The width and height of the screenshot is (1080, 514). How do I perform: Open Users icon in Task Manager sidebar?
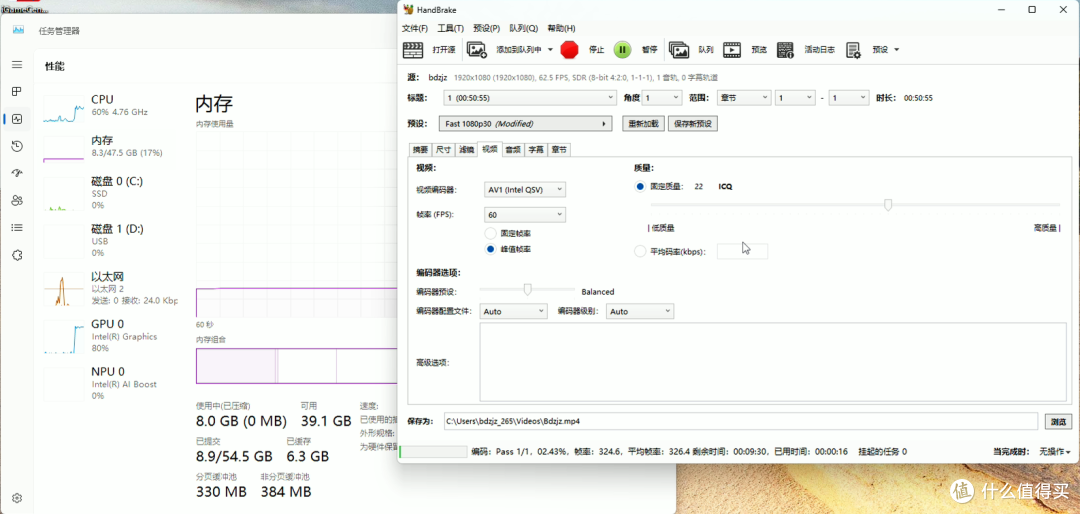[17, 201]
